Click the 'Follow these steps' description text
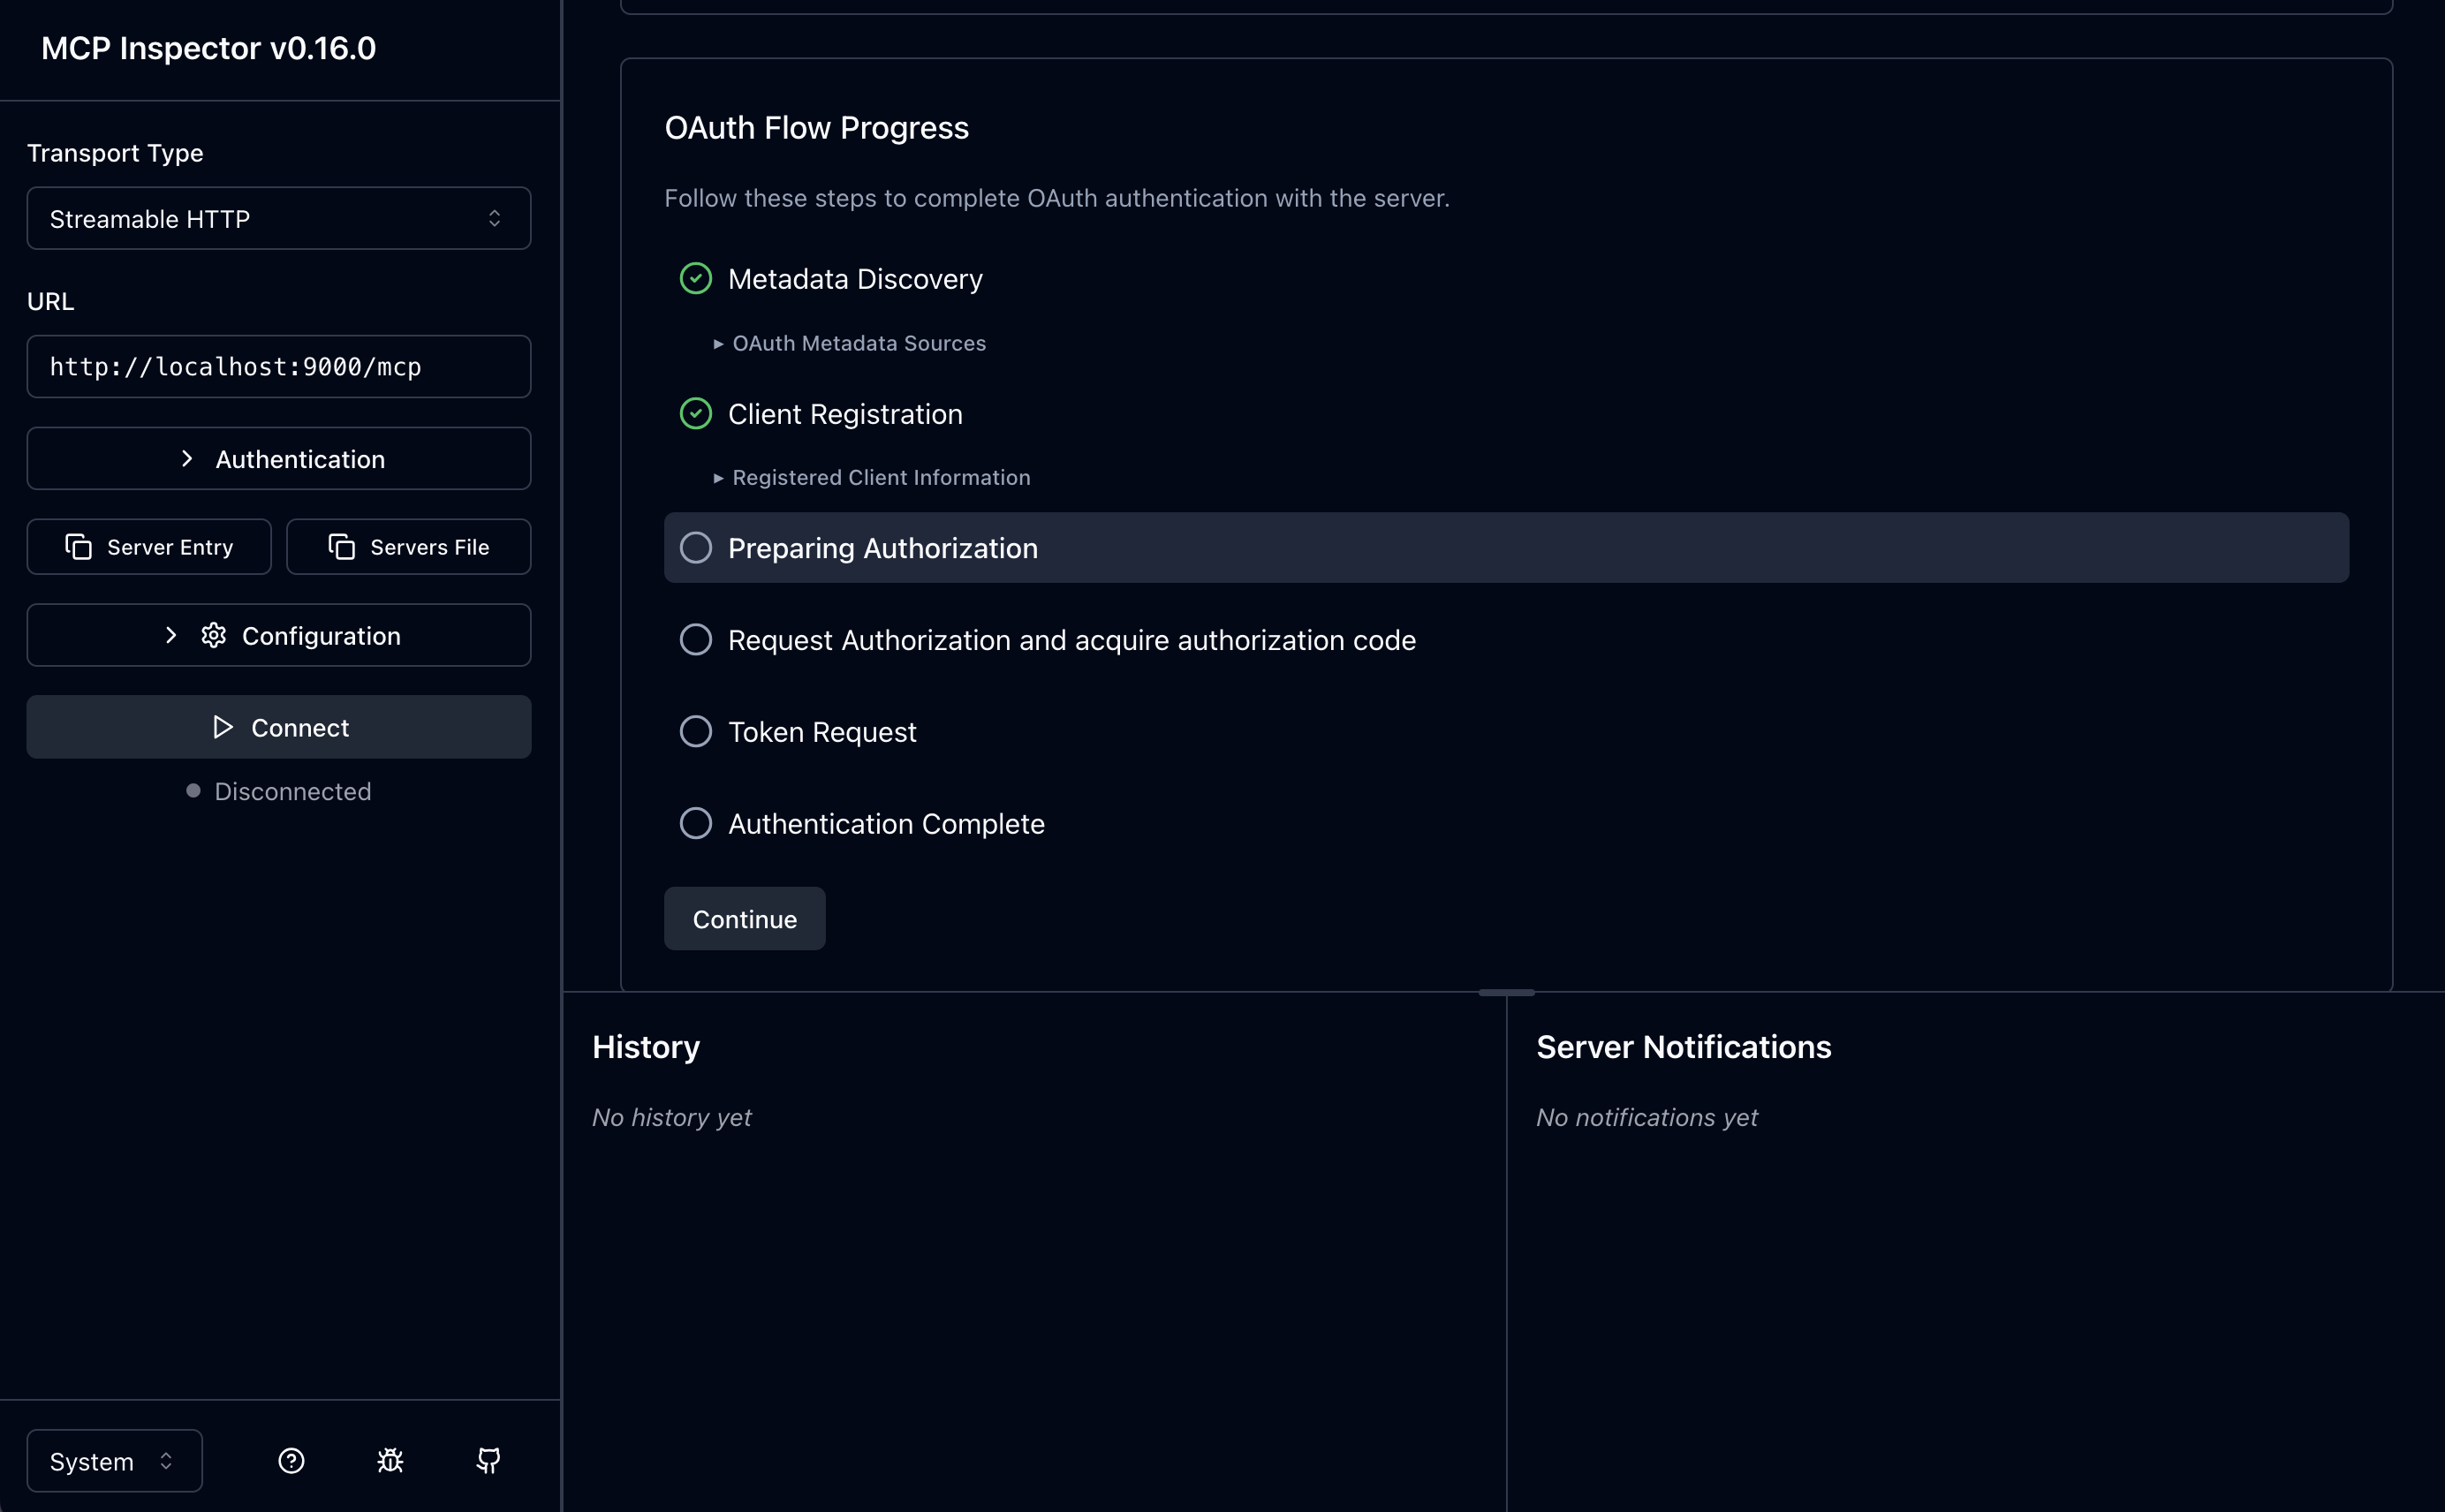2445x1512 pixels. (x=1057, y=198)
